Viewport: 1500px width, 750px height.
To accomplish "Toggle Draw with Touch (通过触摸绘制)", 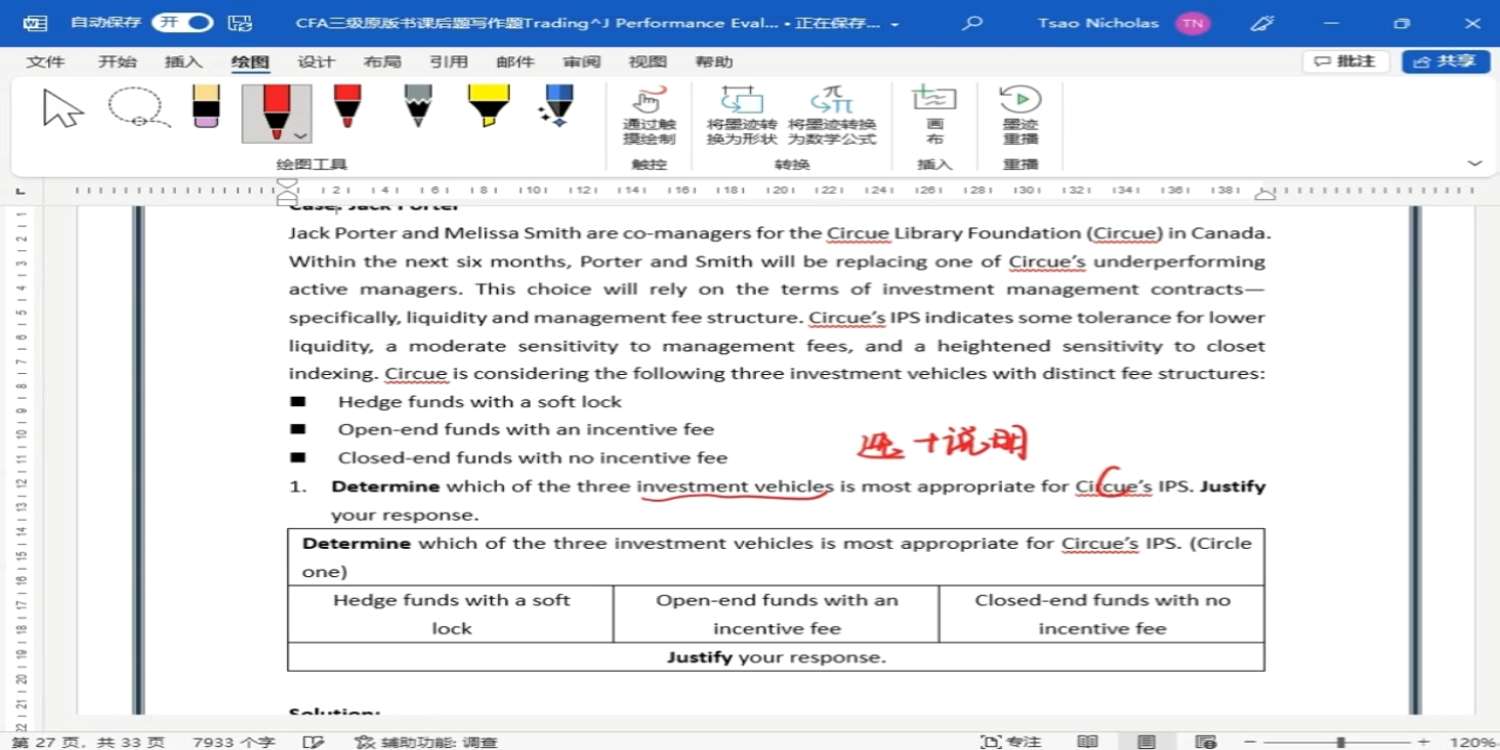I will (x=649, y=115).
